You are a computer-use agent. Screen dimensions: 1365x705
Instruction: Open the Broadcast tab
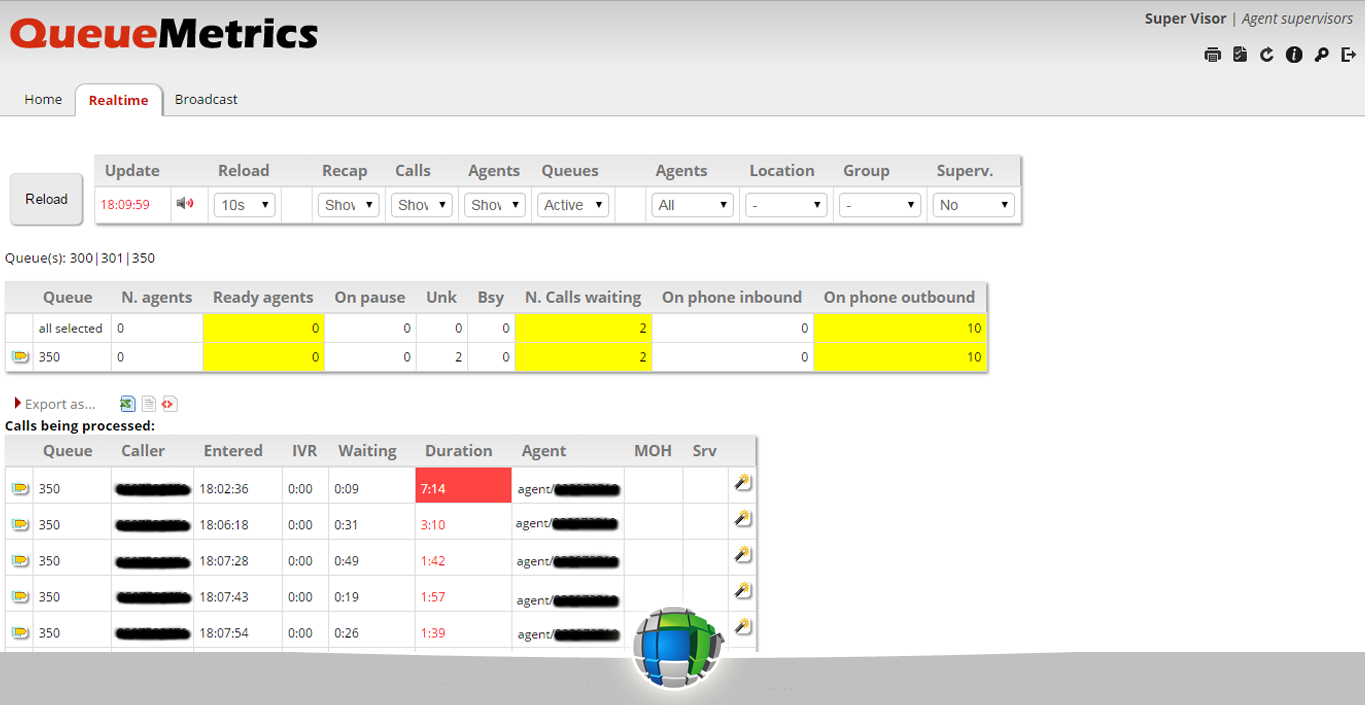(206, 100)
